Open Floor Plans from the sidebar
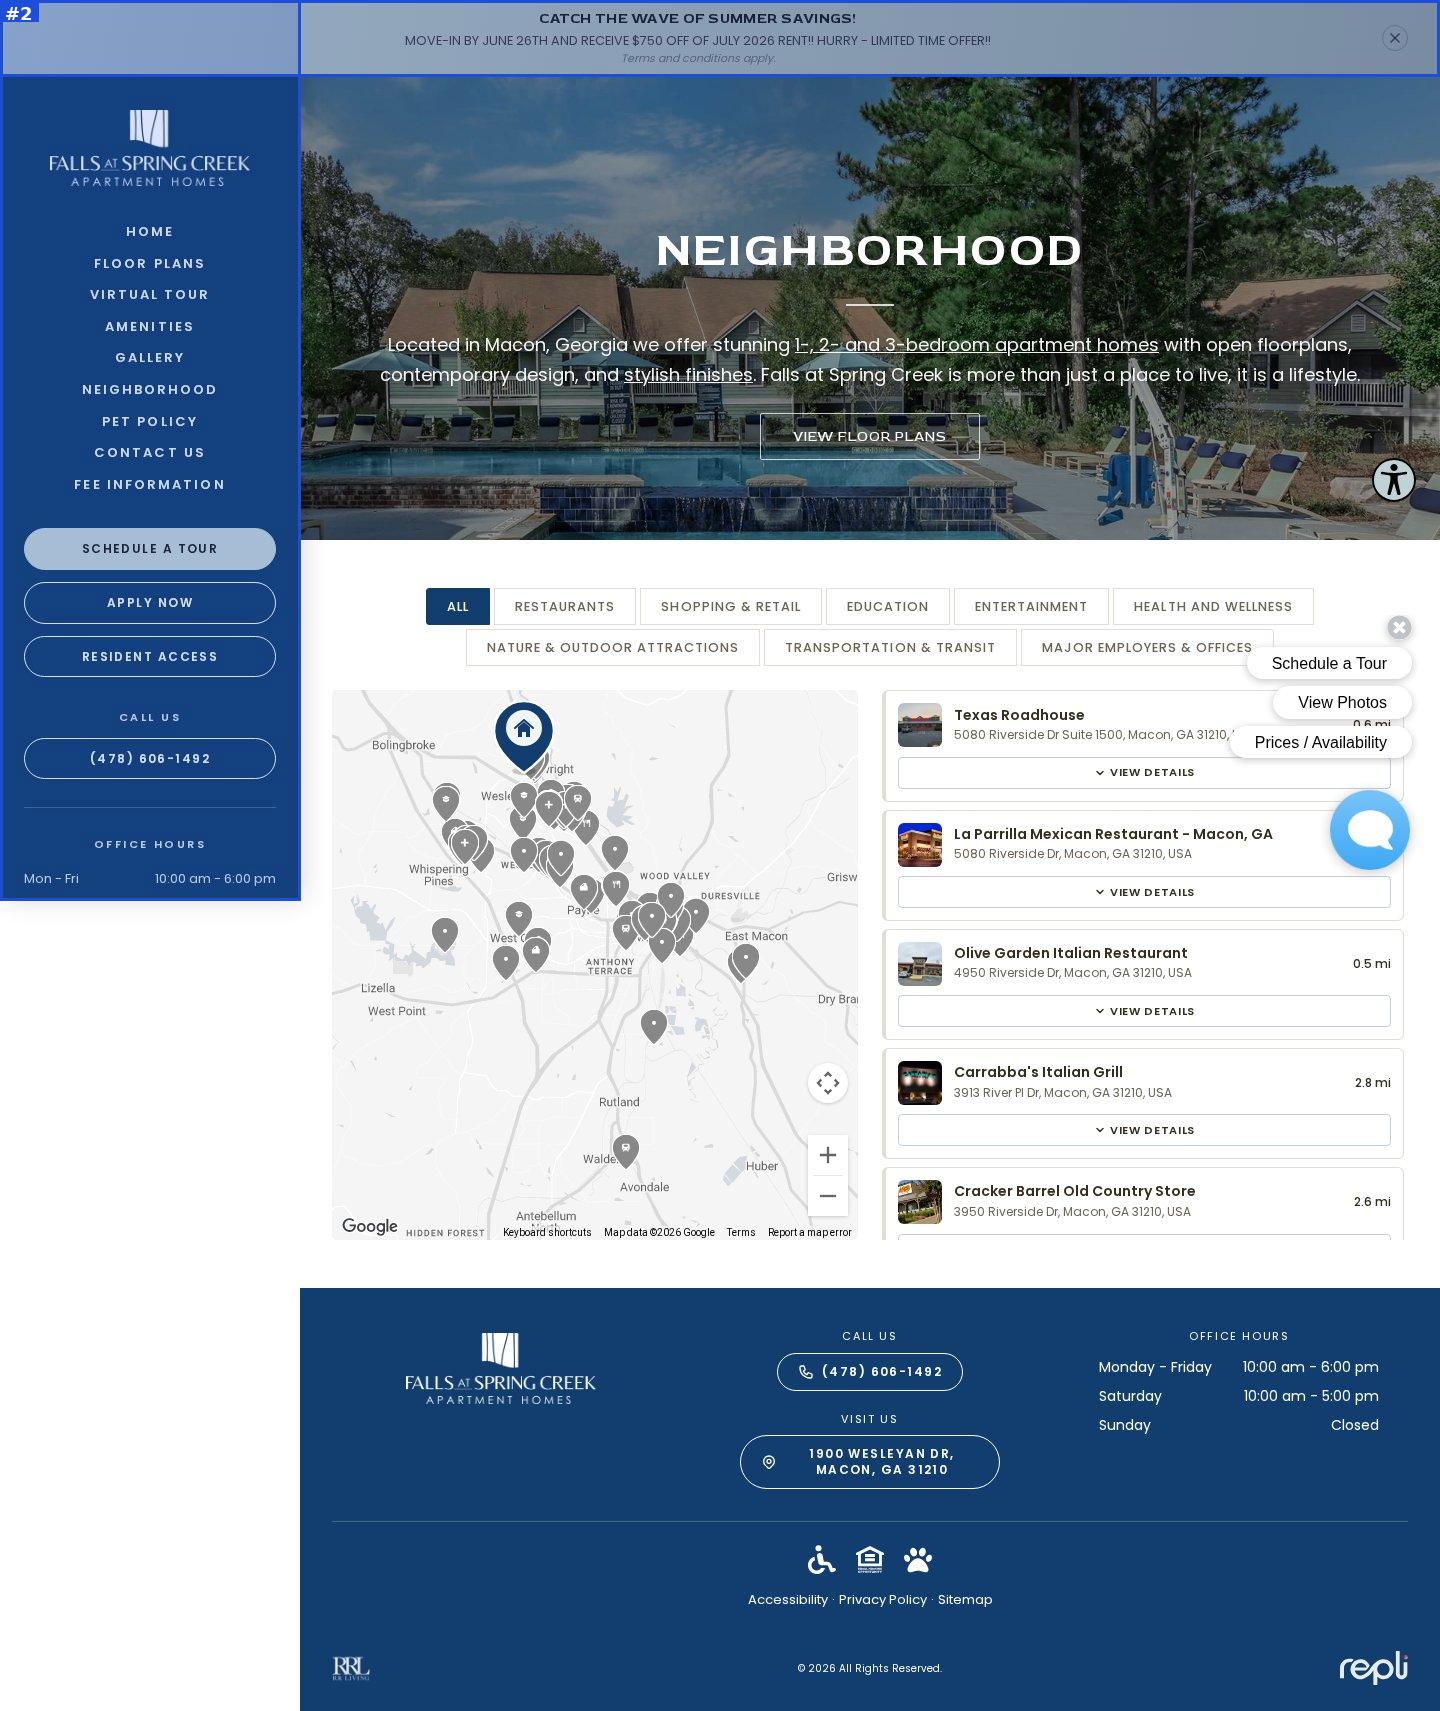Screen dimensions: 1440x1711 click(x=150, y=264)
